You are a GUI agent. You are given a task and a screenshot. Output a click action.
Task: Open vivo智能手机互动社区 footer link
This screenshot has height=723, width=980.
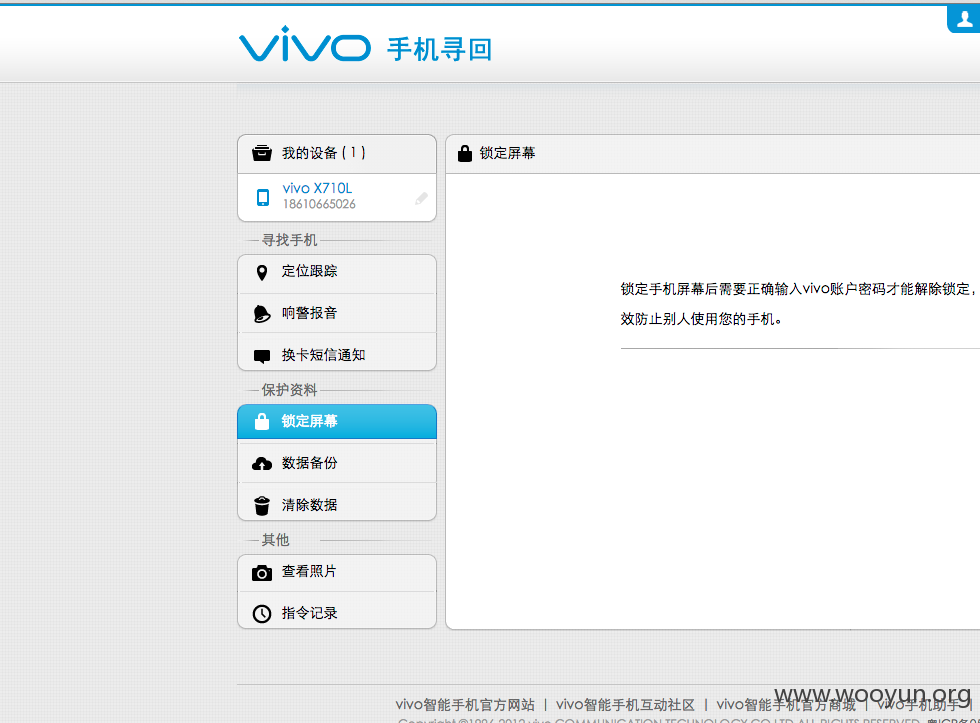point(625,705)
